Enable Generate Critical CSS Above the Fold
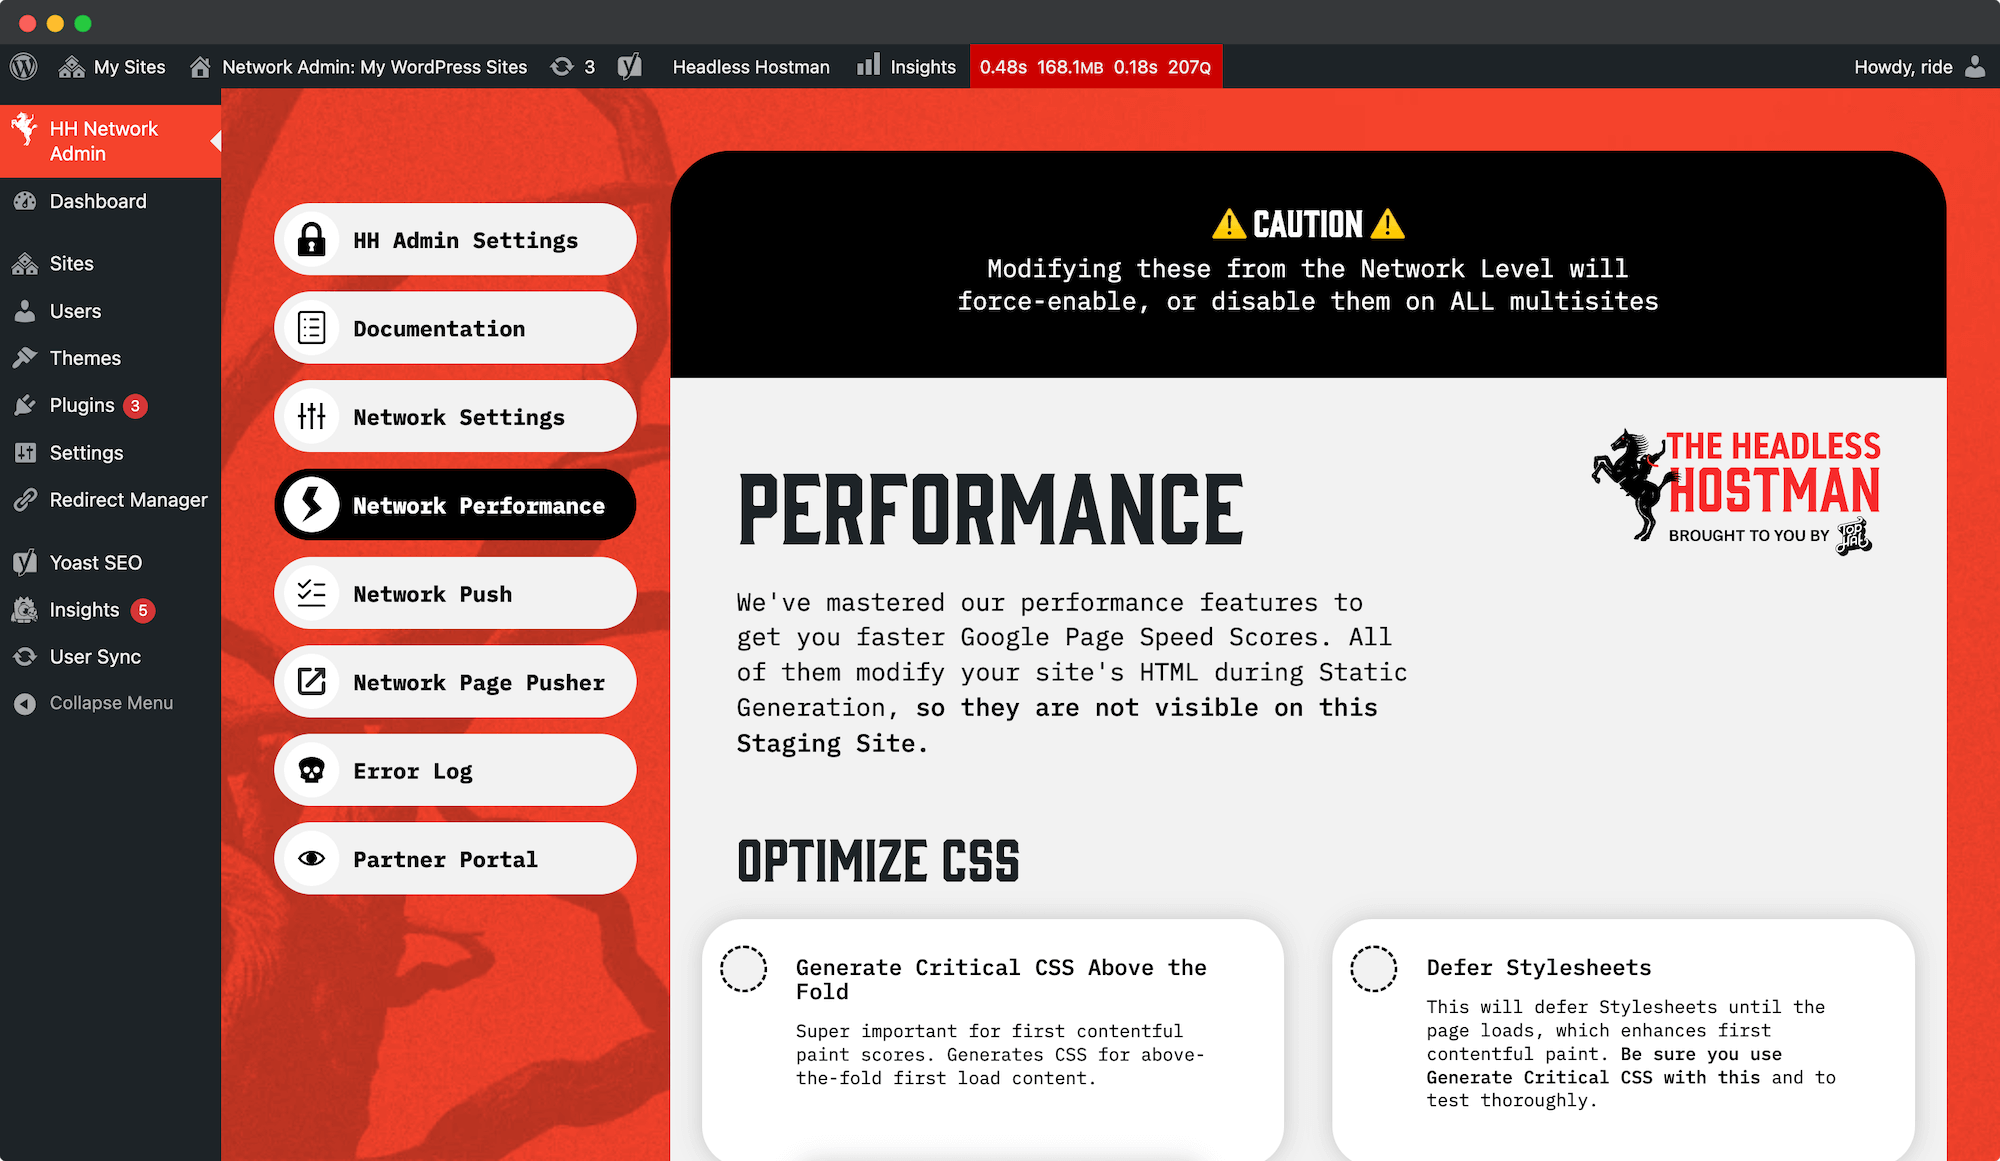Screen dimensions: 2000x1161 743,968
